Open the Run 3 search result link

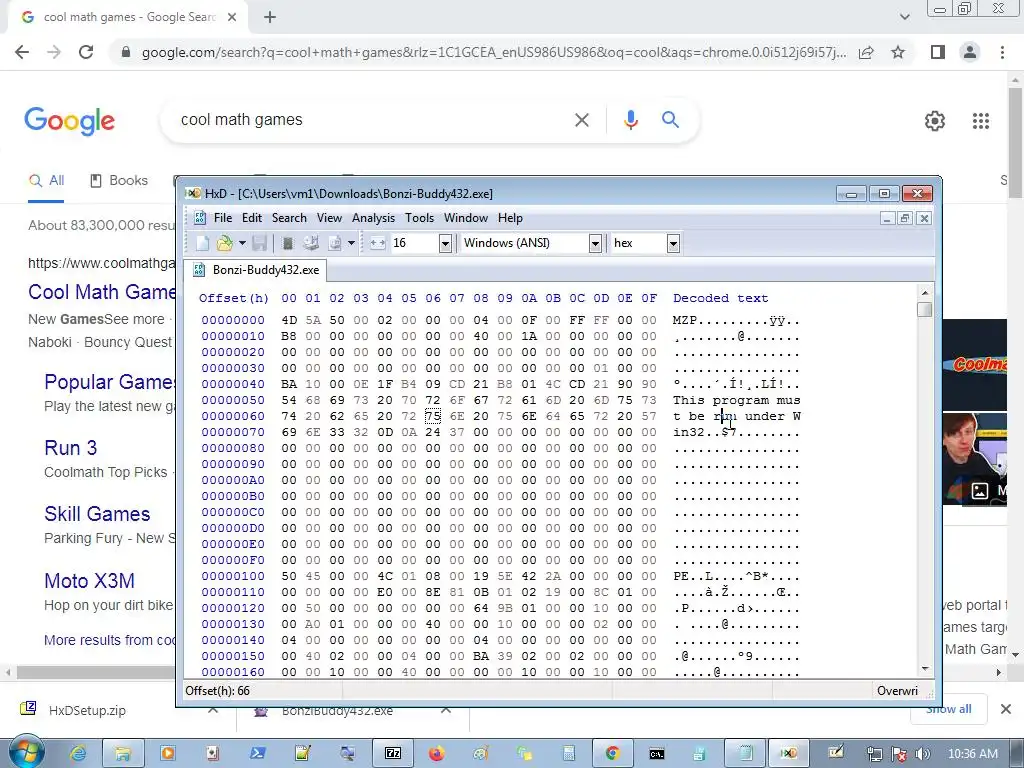[71, 448]
